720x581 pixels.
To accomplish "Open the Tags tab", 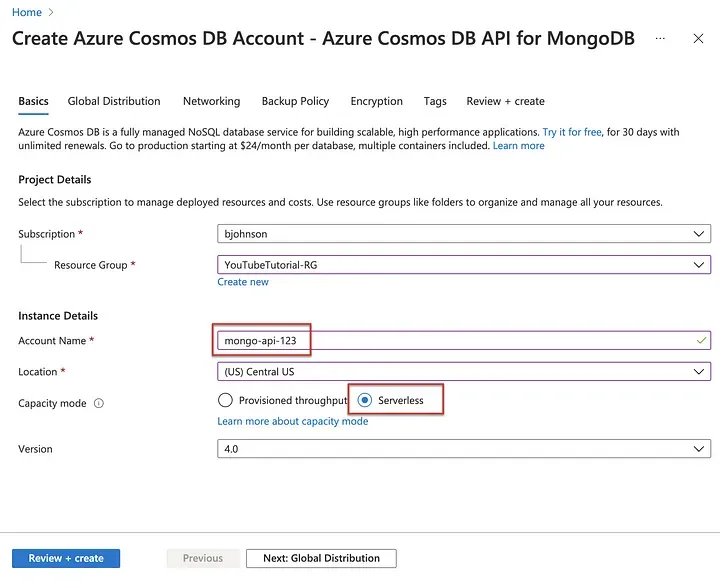I will 435,101.
